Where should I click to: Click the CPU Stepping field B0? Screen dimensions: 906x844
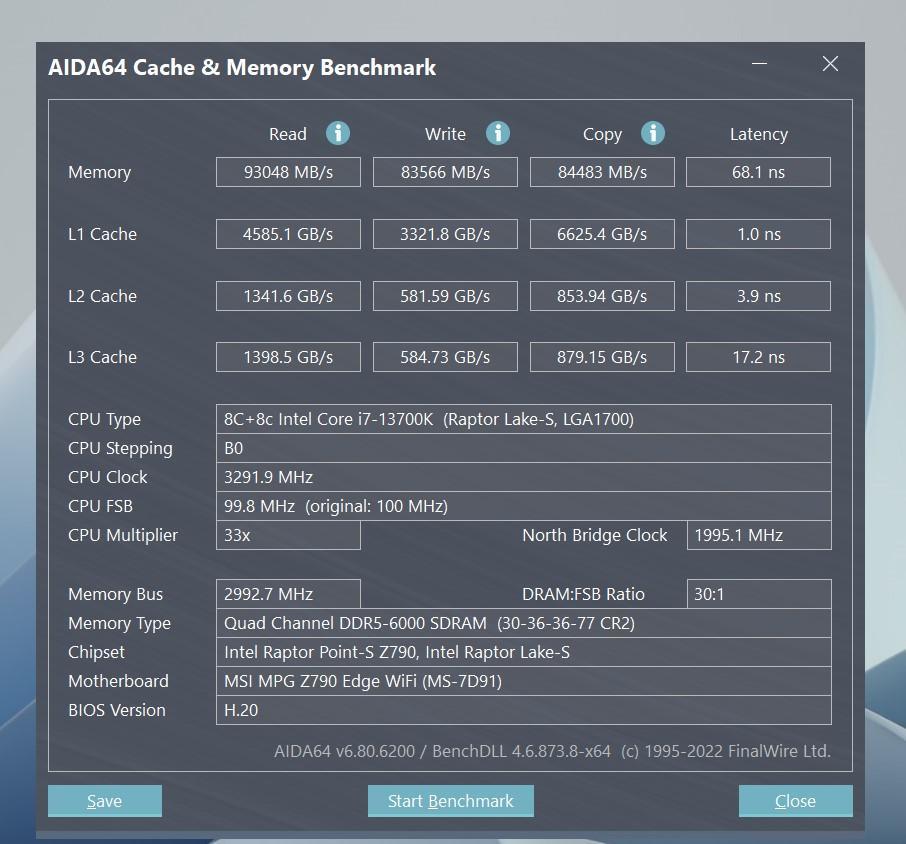(x=524, y=448)
